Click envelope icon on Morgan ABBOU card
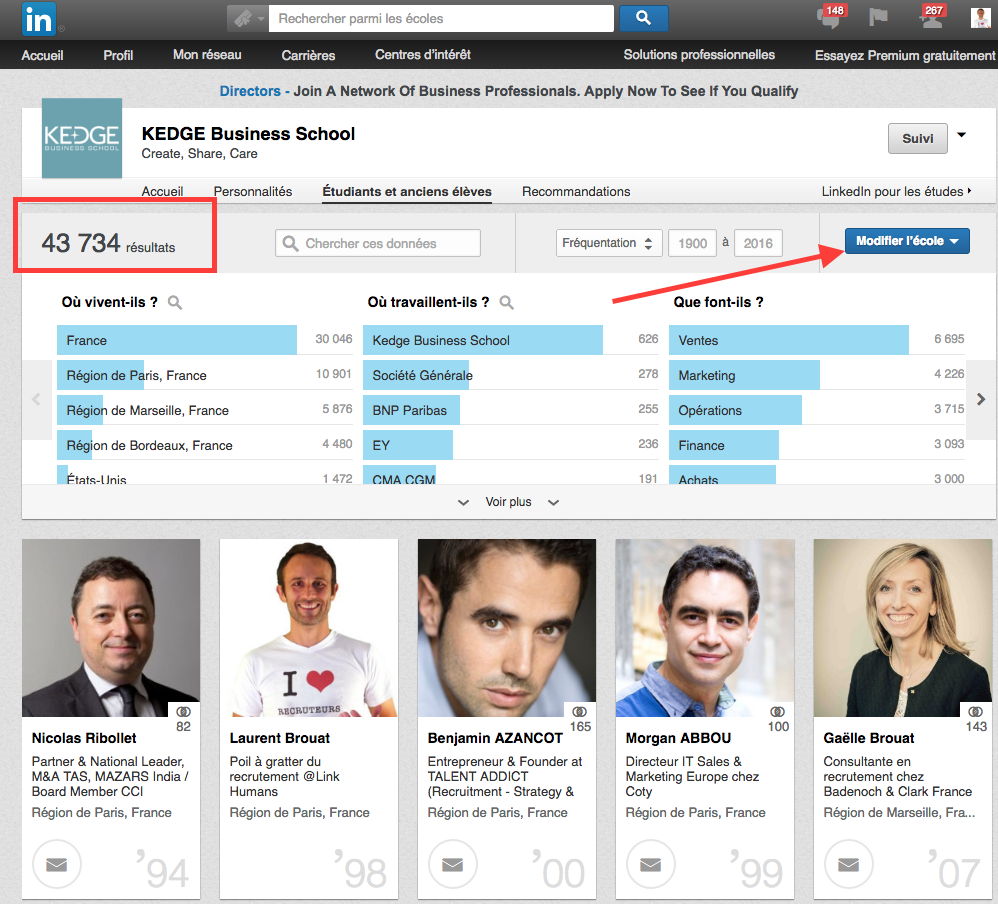Screen dimensions: 998x904 [651, 865]
